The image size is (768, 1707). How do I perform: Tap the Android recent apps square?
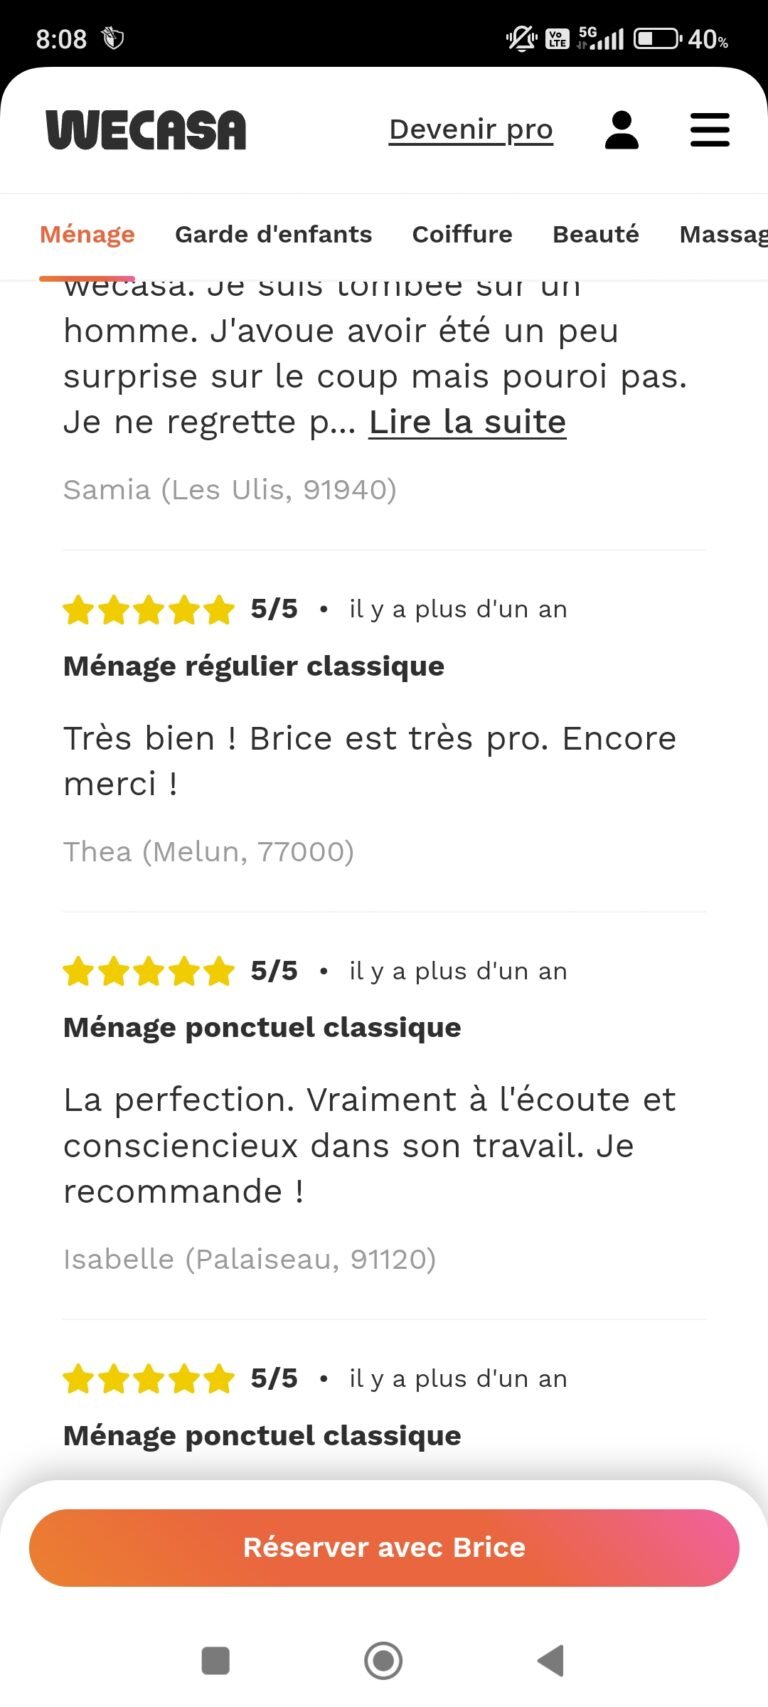pyautogui.click(x=216, y=1660)
